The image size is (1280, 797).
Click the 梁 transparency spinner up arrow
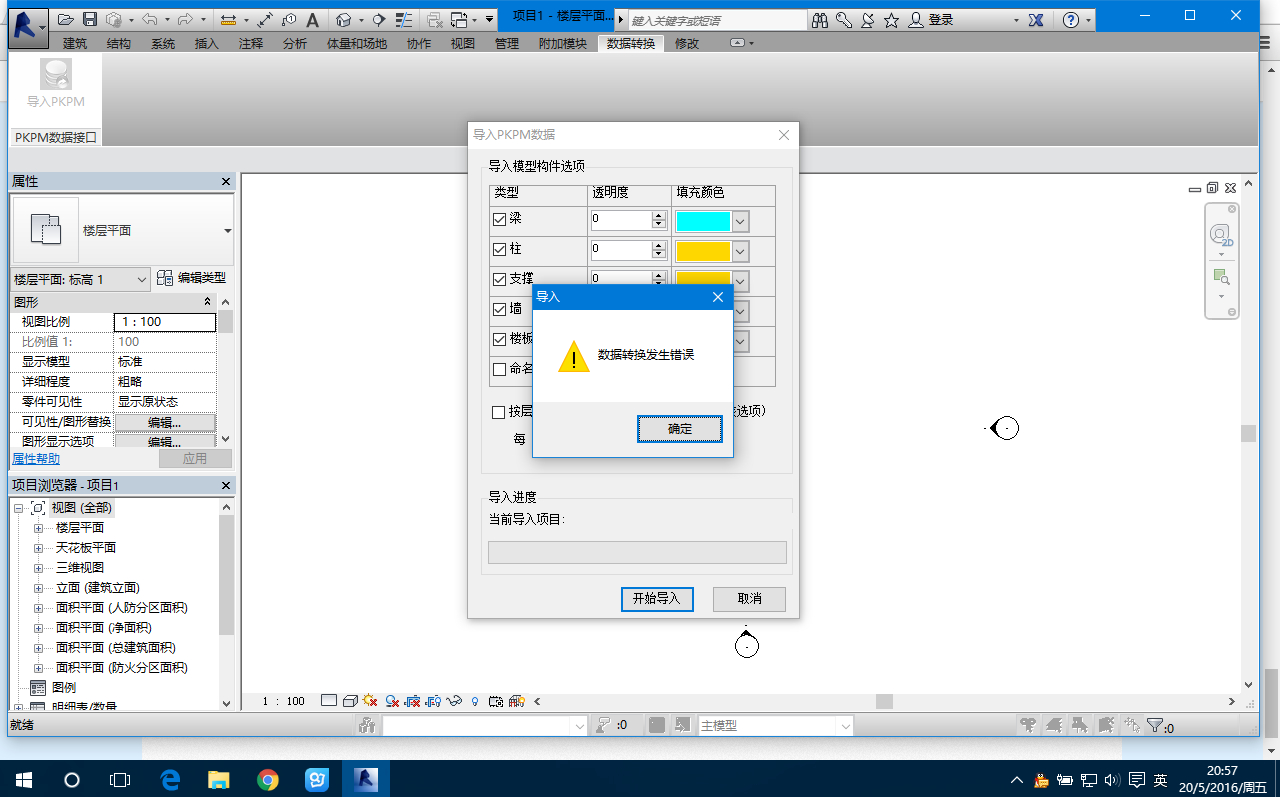[x=658, y=216]
